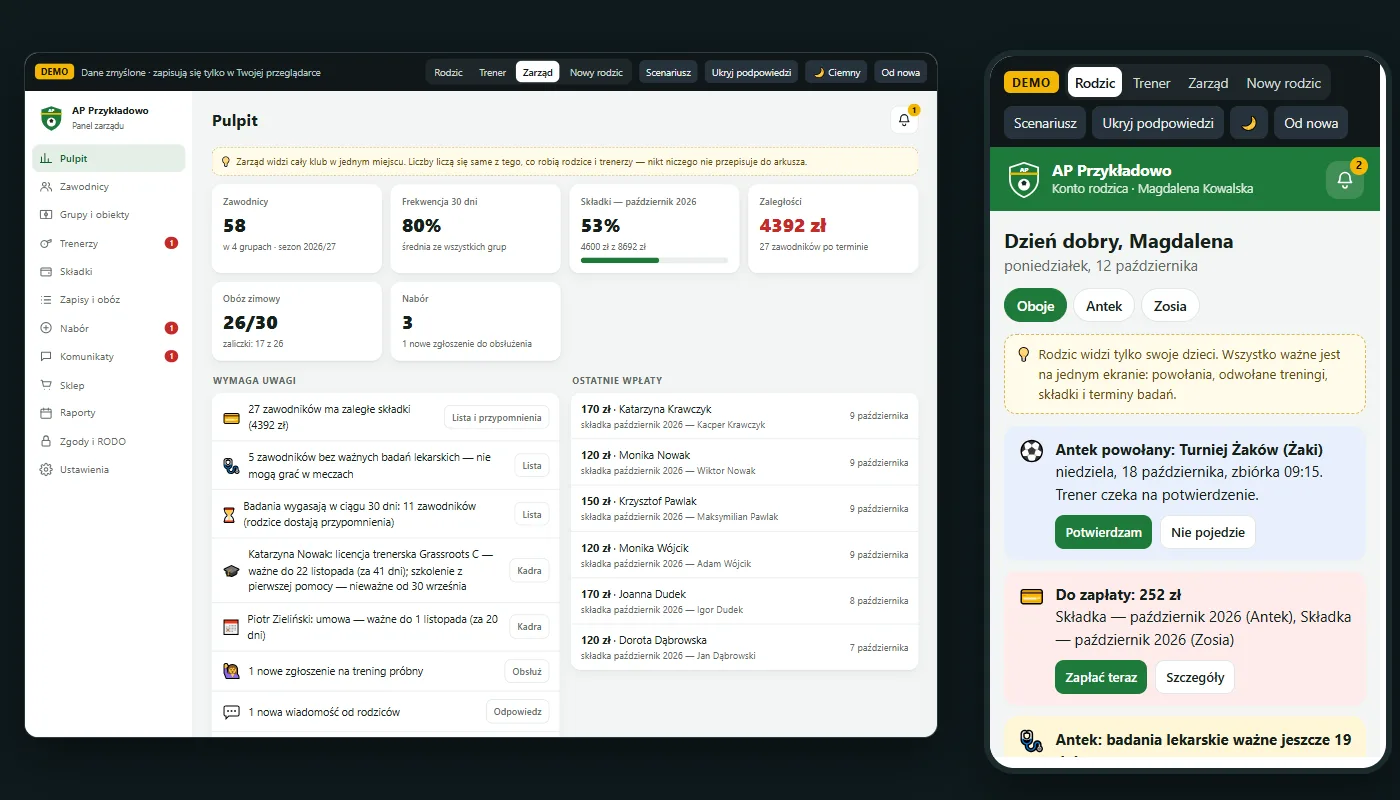
Task: Click Zawodnicy people icon in sidebar
Action: [46, 187]
